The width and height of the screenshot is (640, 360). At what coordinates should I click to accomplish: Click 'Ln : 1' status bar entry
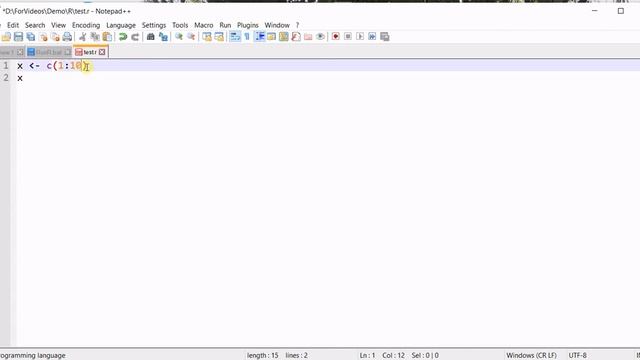(367, 356)
